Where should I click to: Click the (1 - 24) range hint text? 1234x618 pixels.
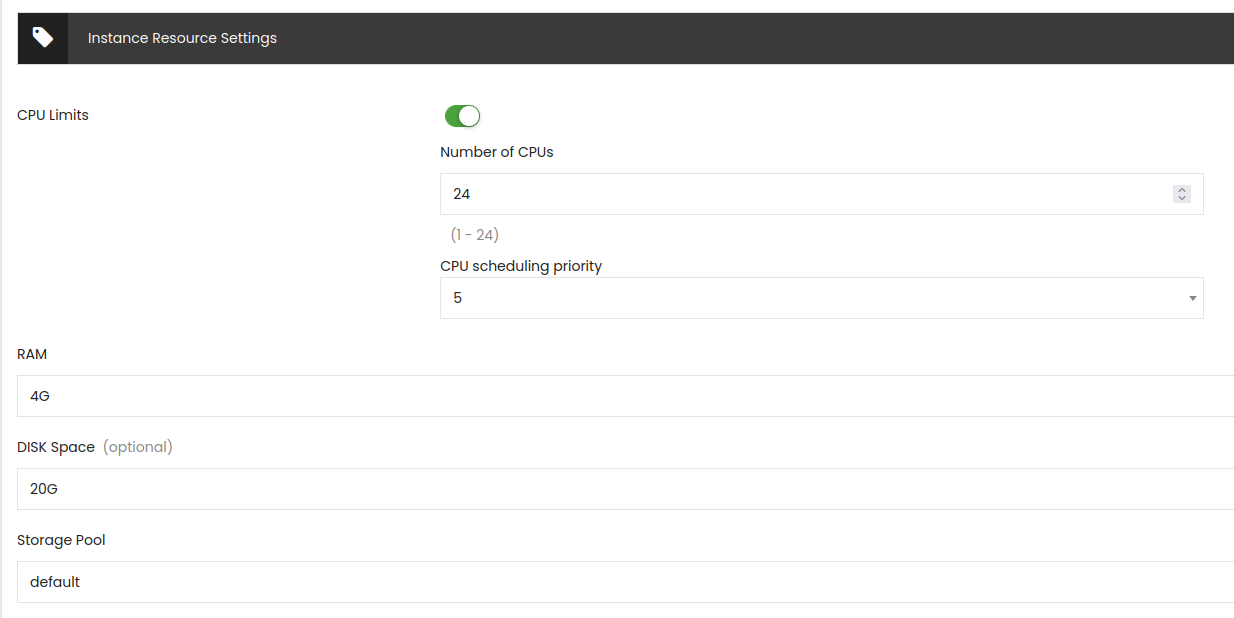tap(474, 235)
